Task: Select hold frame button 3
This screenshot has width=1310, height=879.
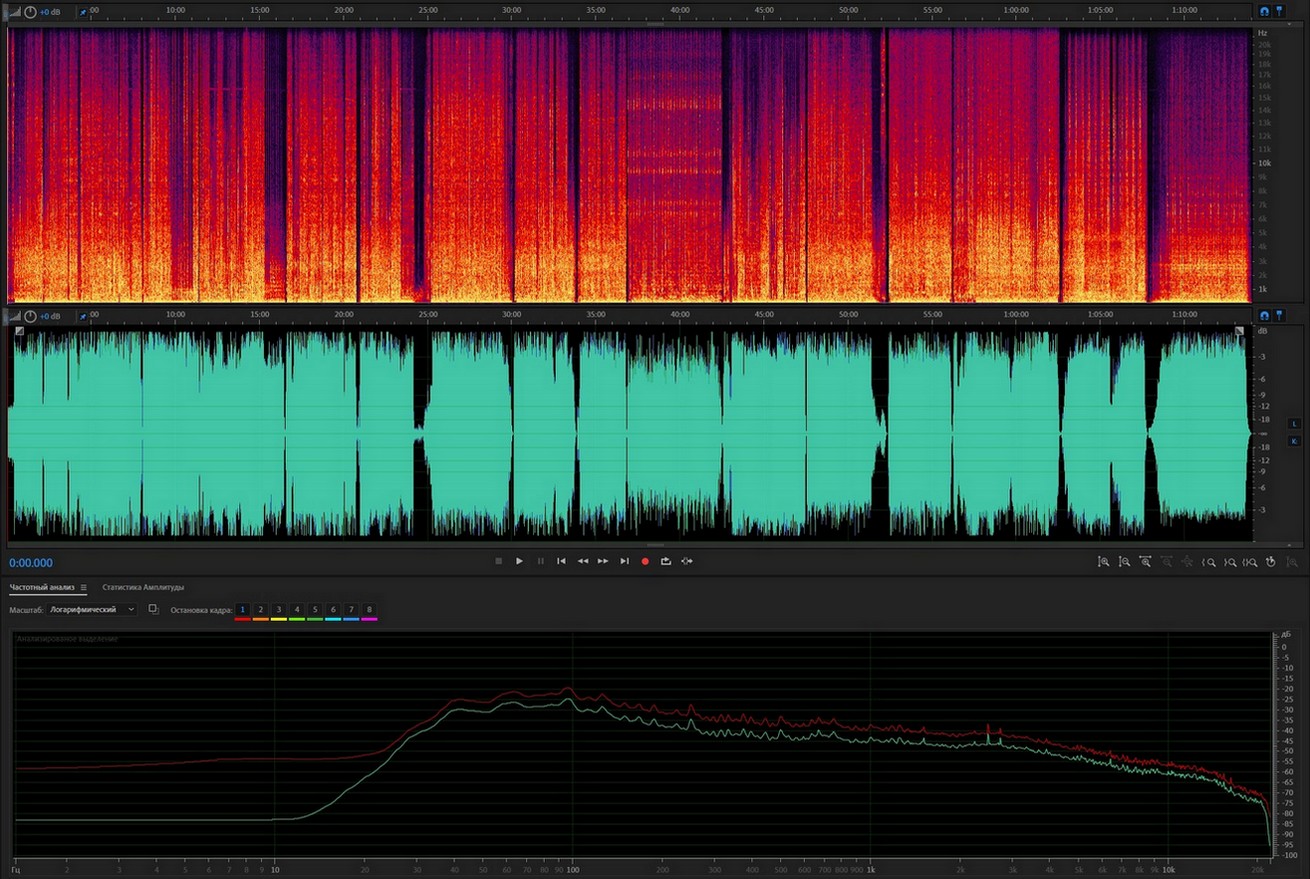Action: coord(279,609)
